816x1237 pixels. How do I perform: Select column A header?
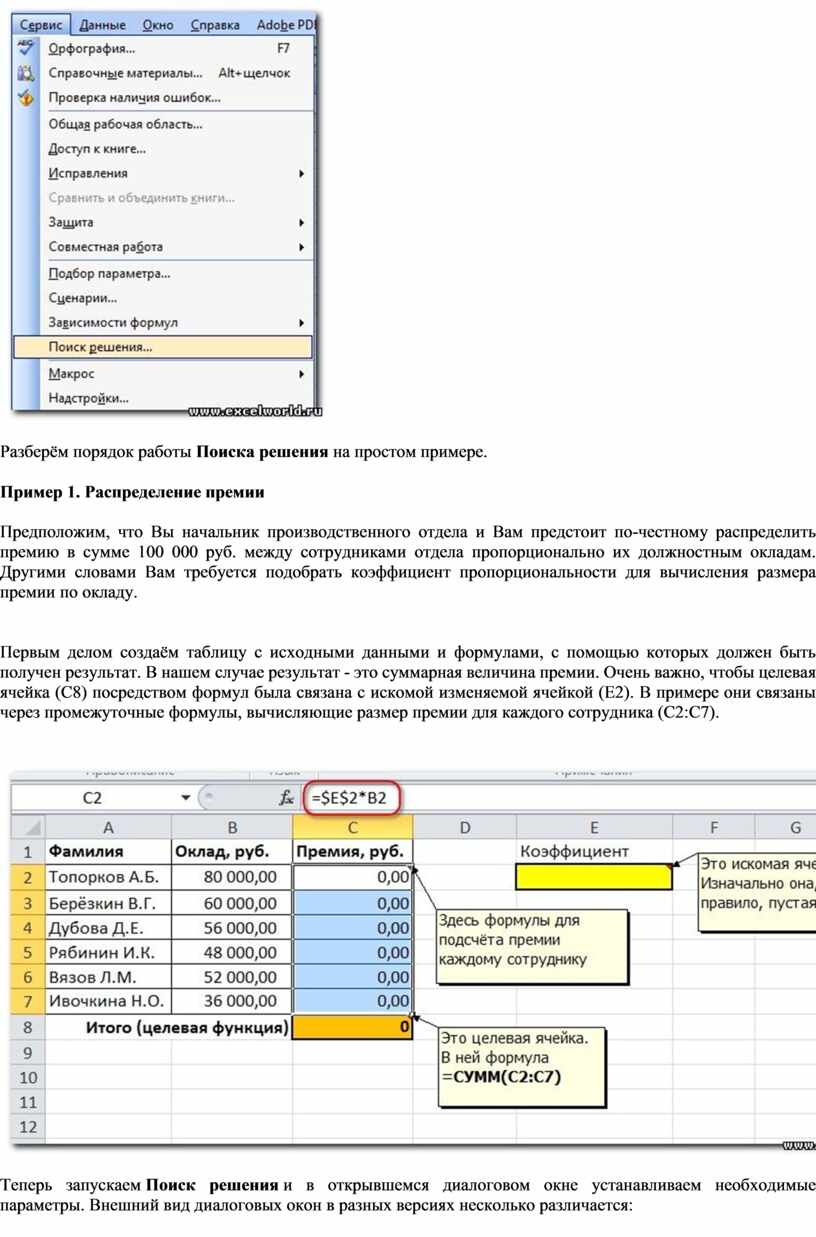108,827
